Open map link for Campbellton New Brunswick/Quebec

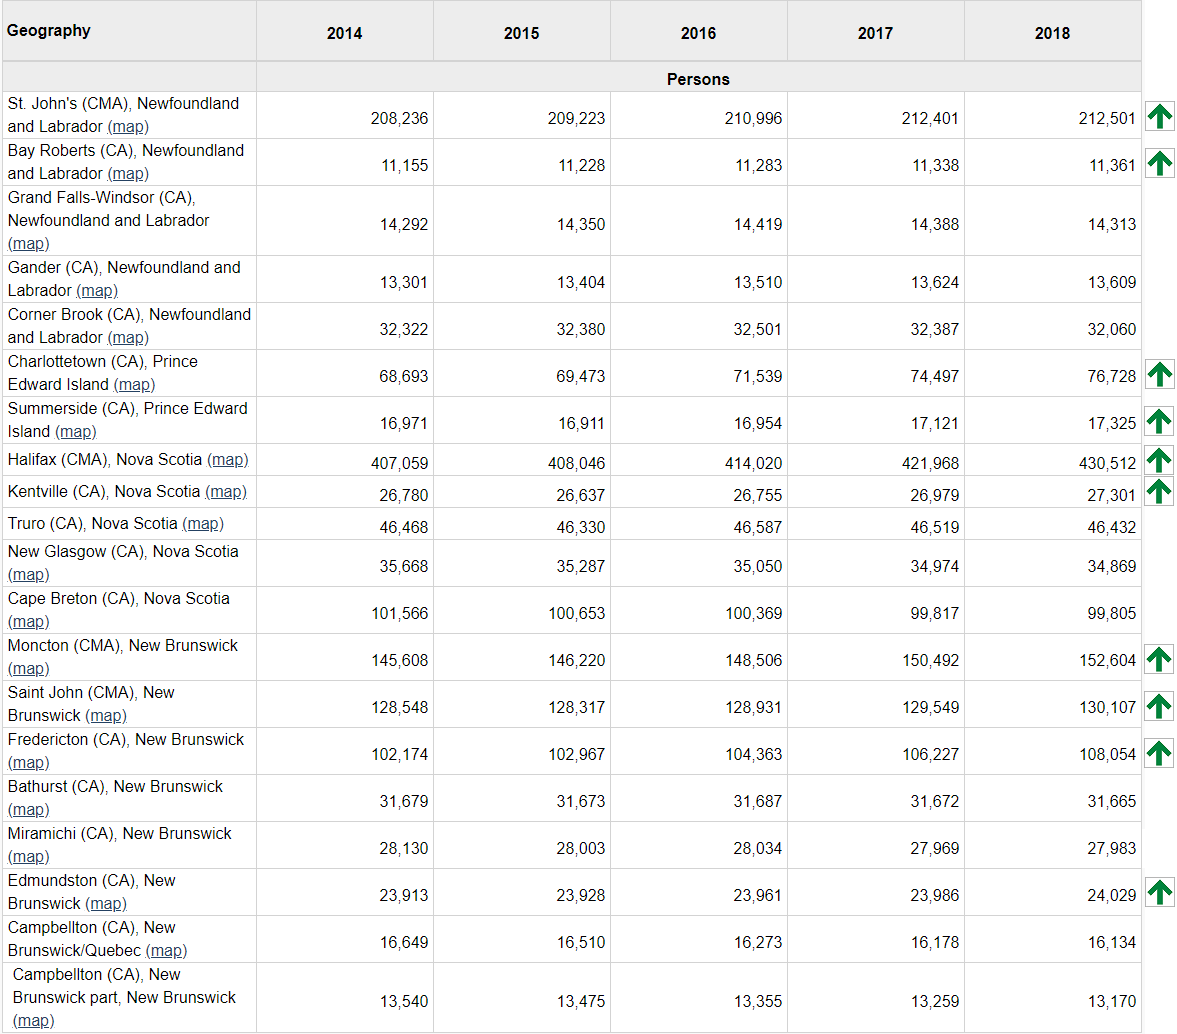[x=166, y=951]
